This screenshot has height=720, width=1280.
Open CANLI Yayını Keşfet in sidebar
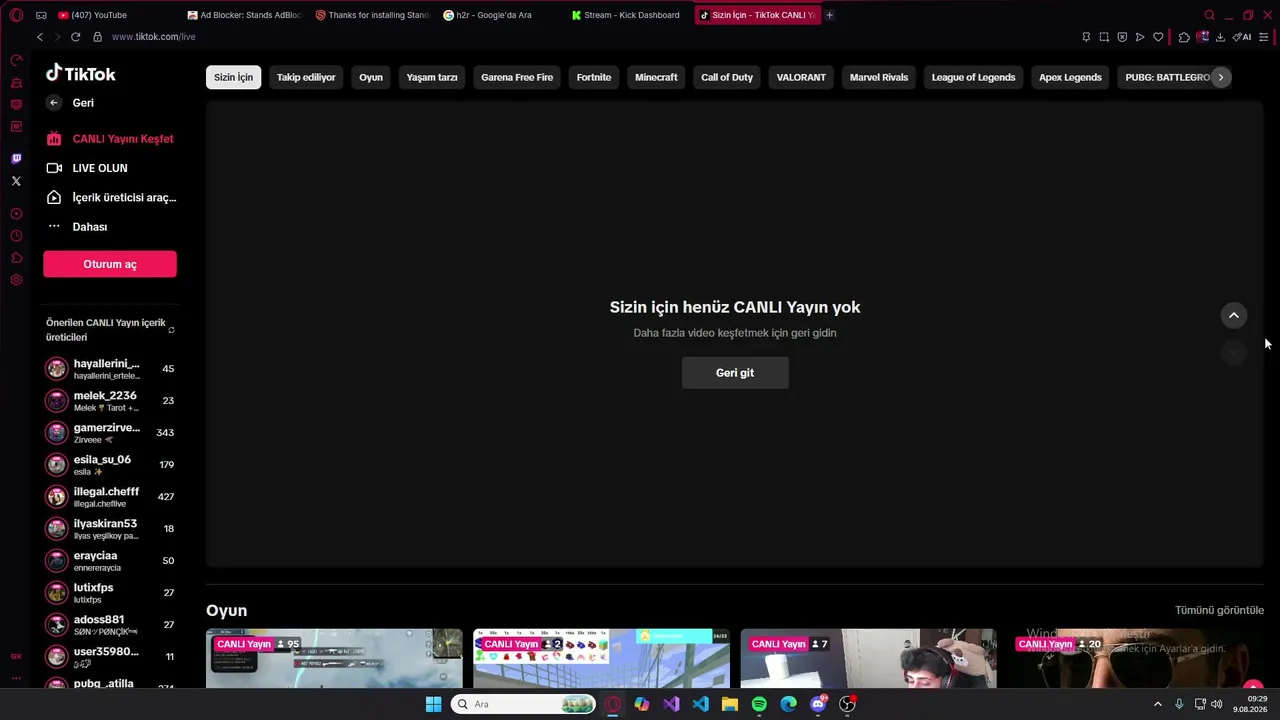[110, 139]
